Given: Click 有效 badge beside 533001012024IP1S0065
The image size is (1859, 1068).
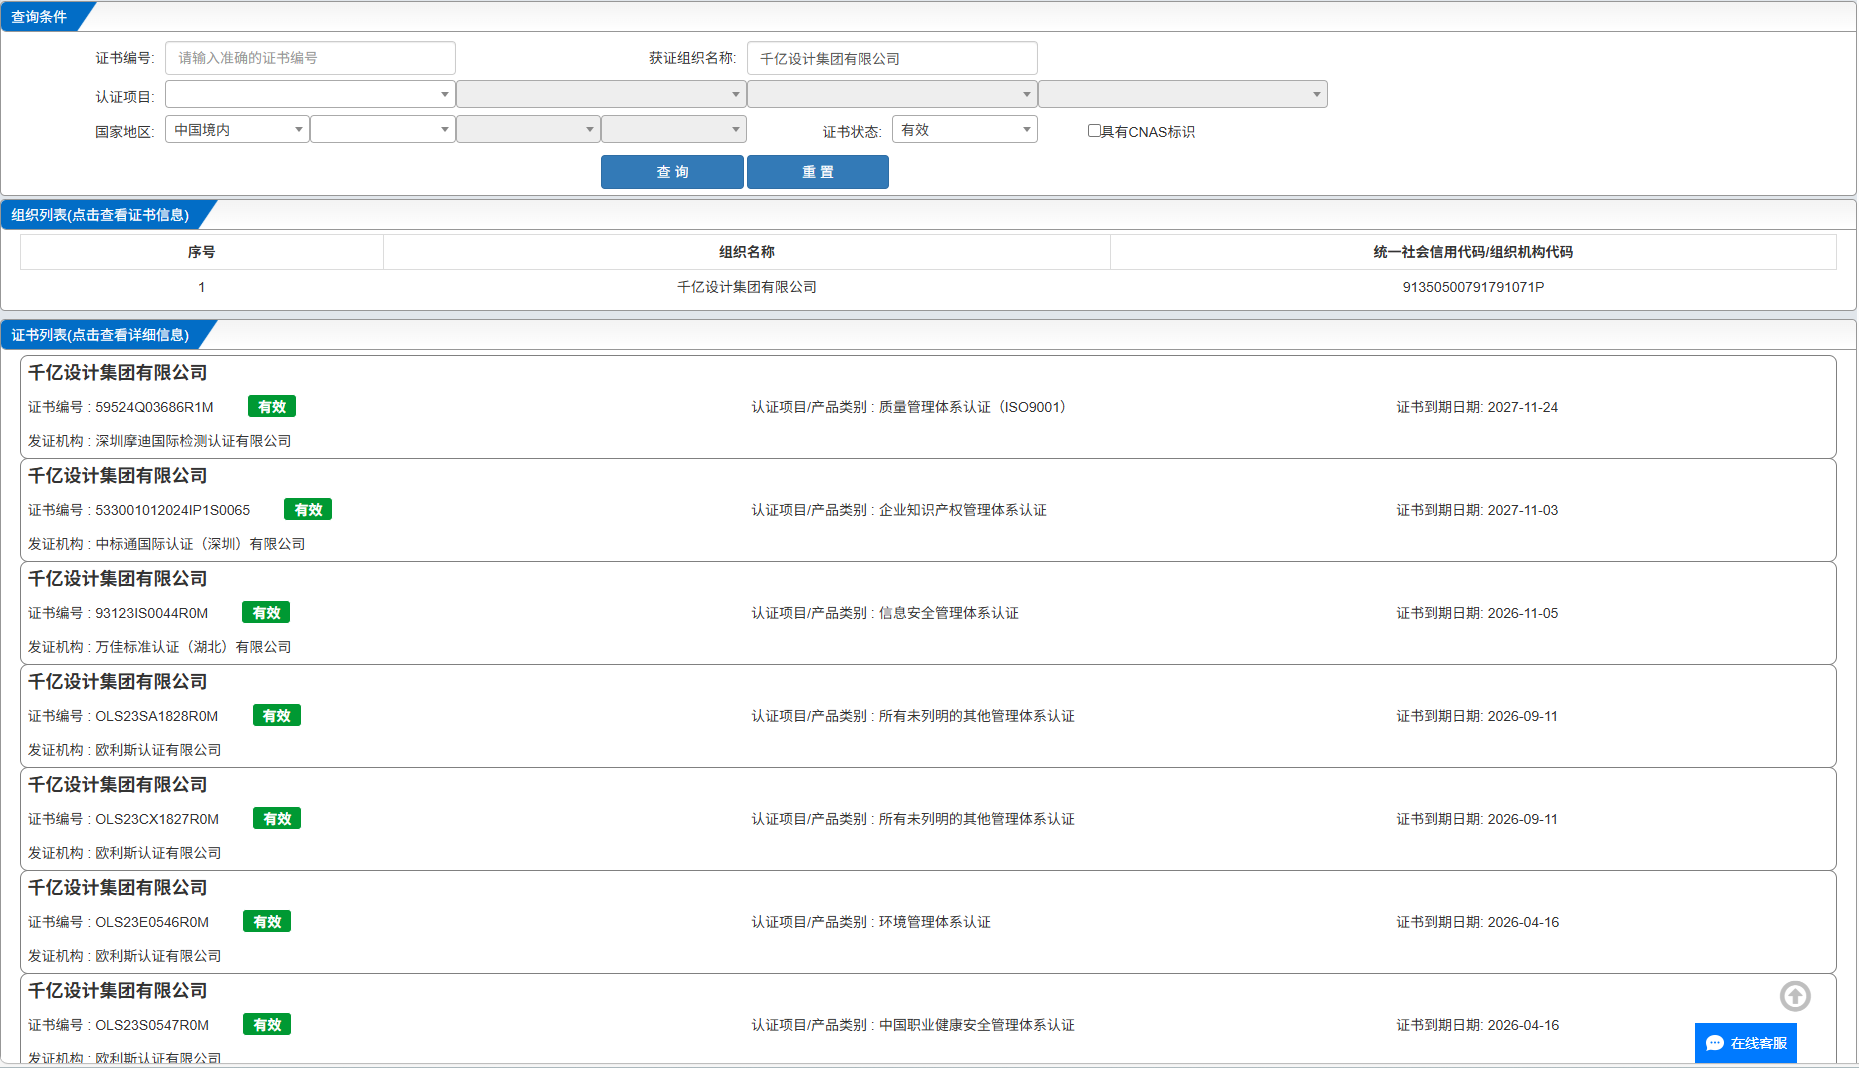Looking at the screenshot, I should (x=308, y=510).
